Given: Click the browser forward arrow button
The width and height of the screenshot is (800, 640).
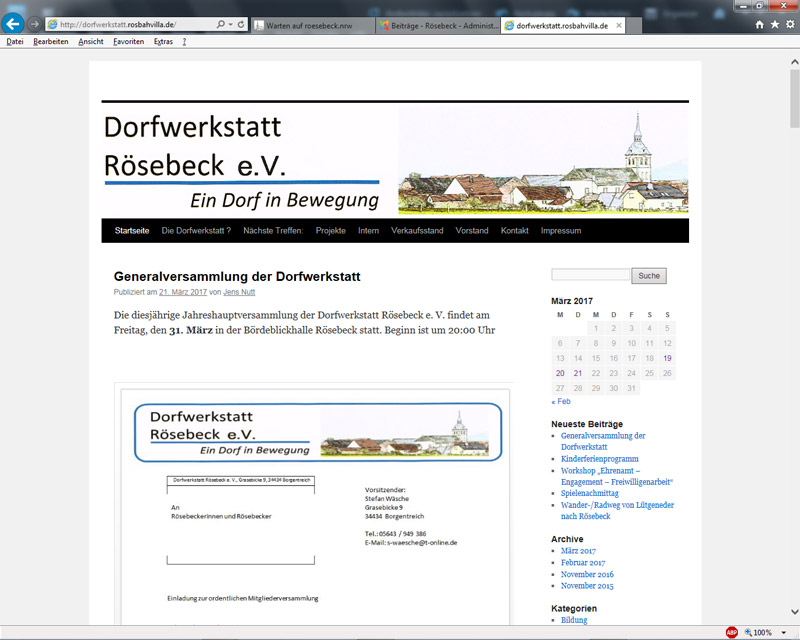Looking at the screenshot, I should coord(36,23).
